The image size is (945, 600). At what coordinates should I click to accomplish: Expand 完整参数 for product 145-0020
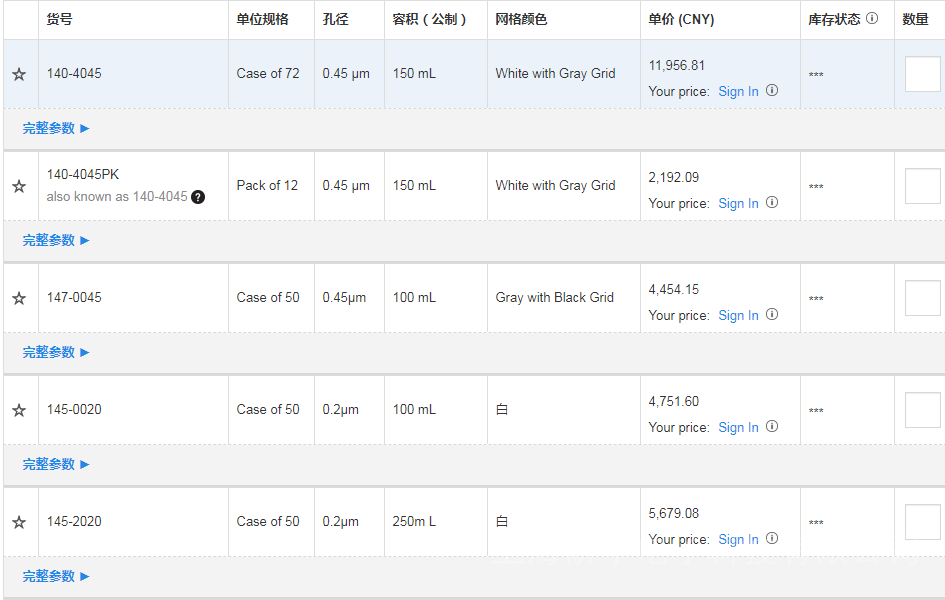(x=56, y=464)
